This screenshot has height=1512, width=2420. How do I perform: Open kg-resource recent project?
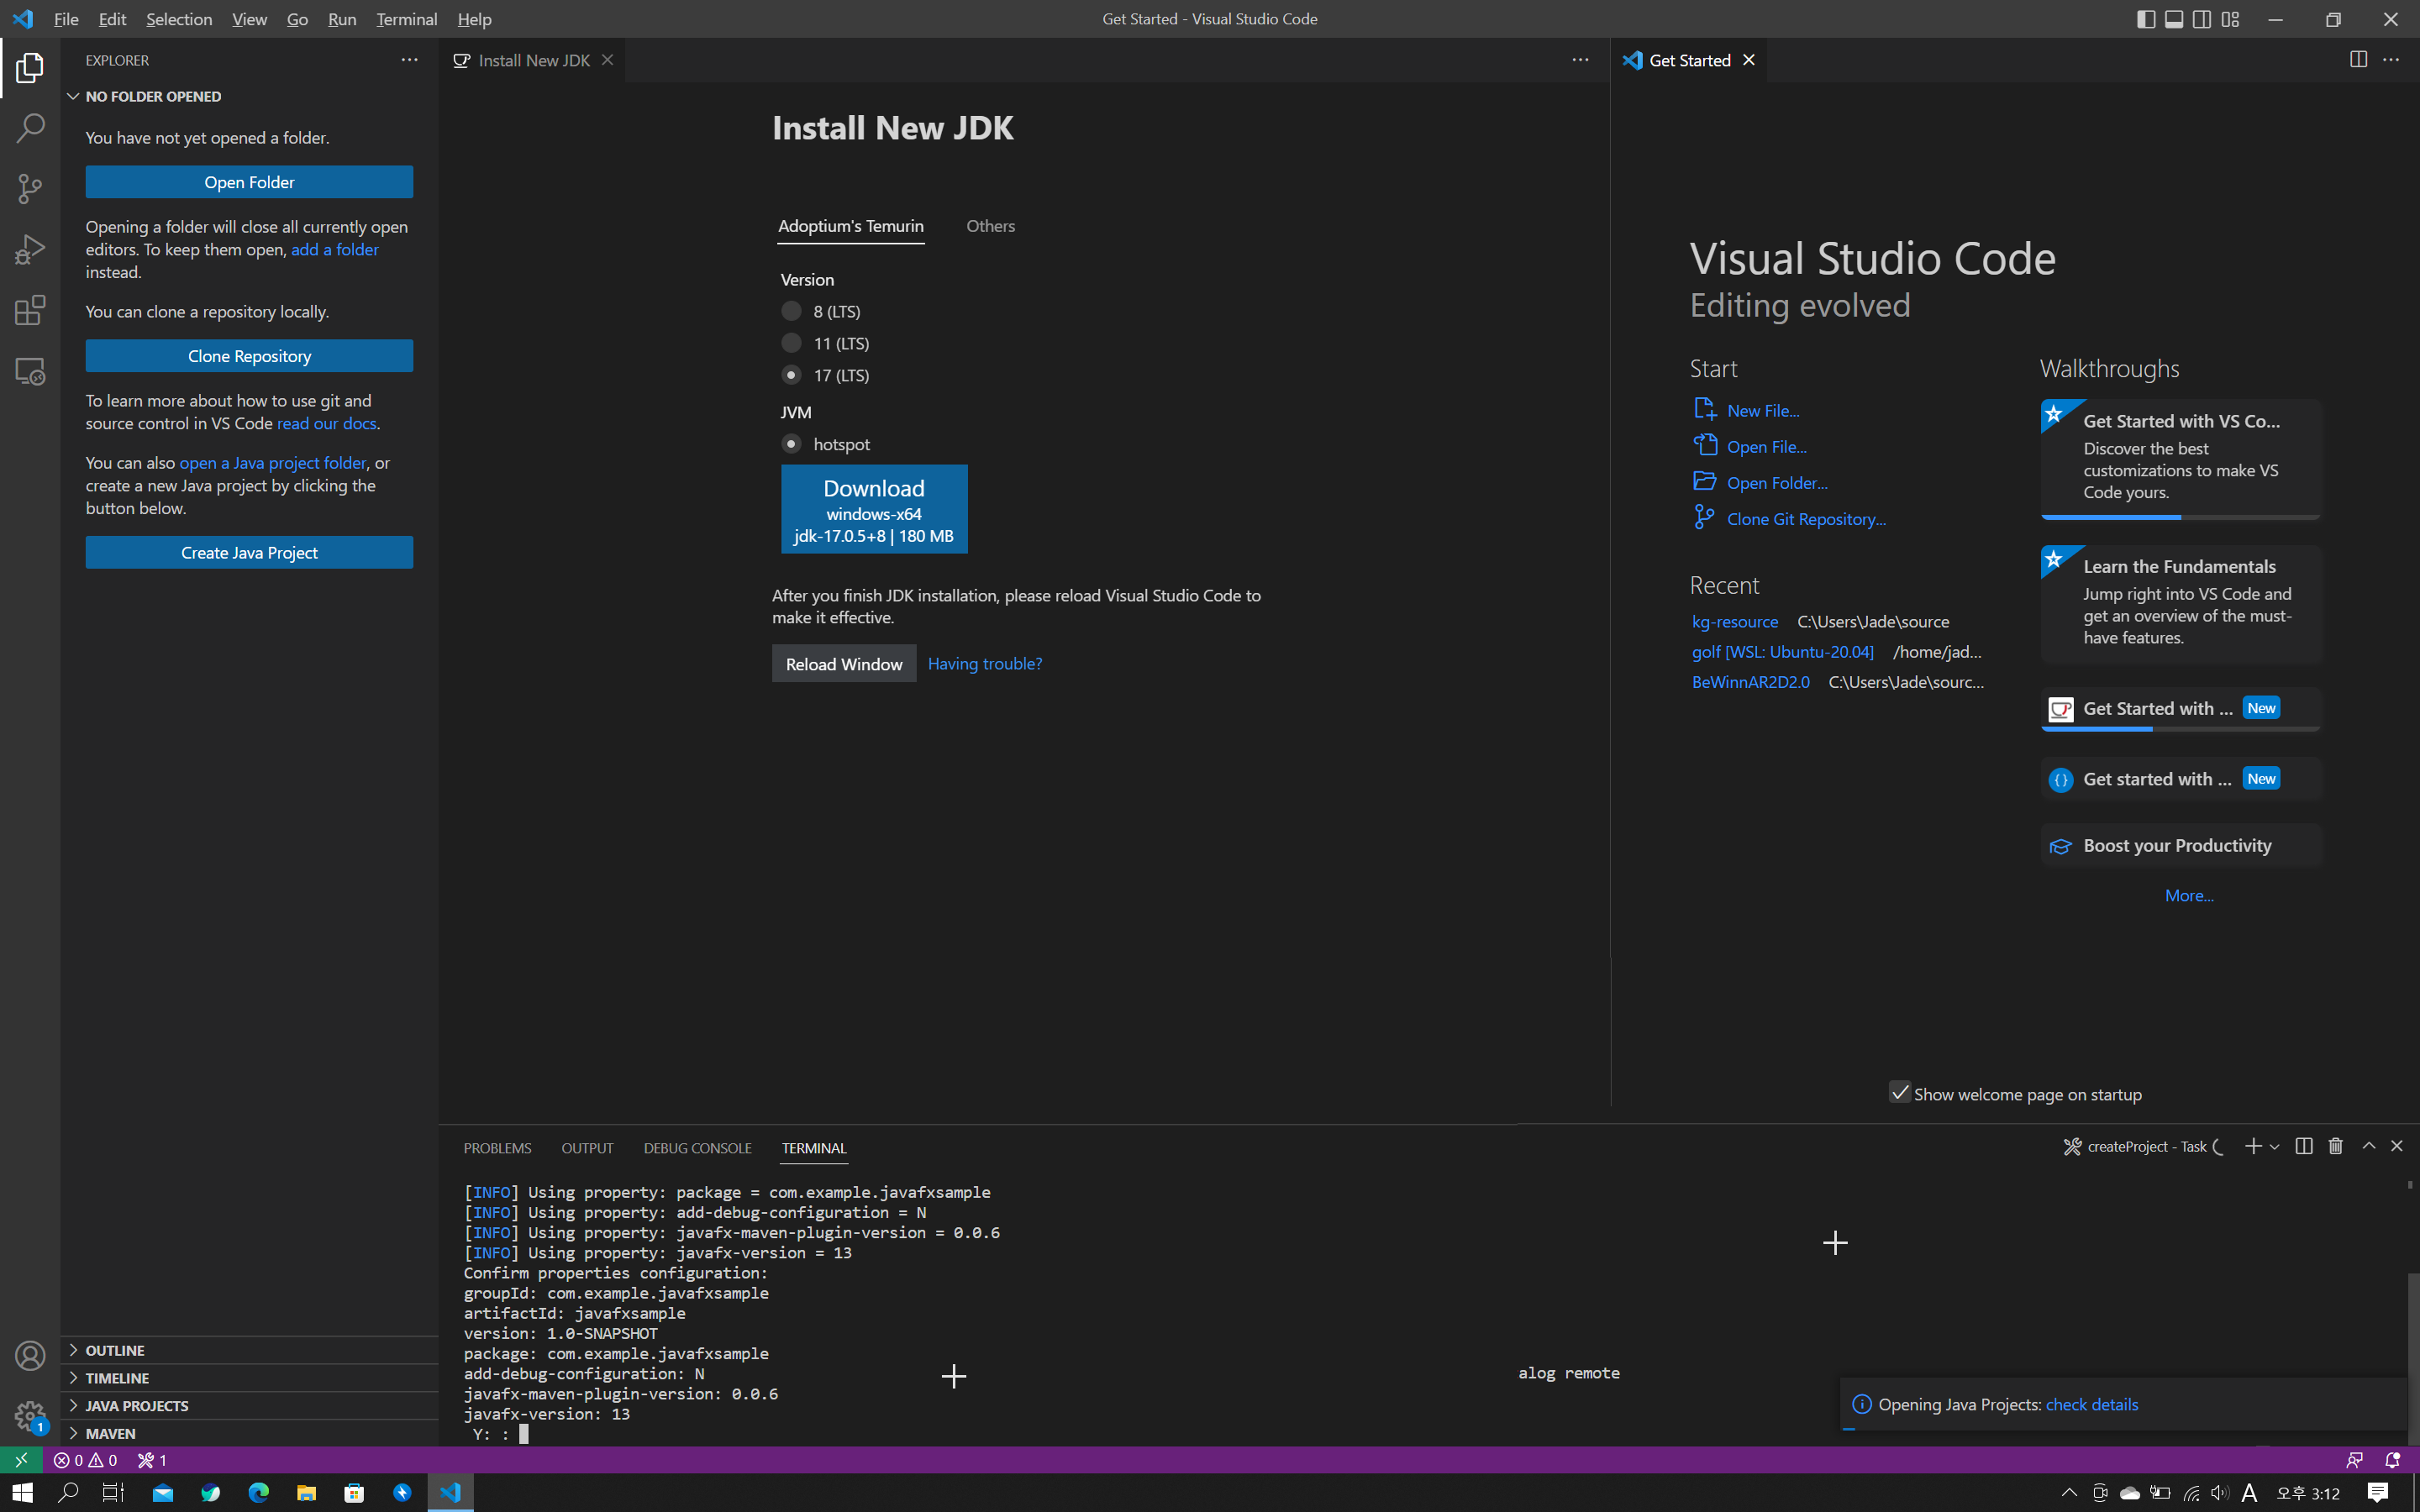1735,621
